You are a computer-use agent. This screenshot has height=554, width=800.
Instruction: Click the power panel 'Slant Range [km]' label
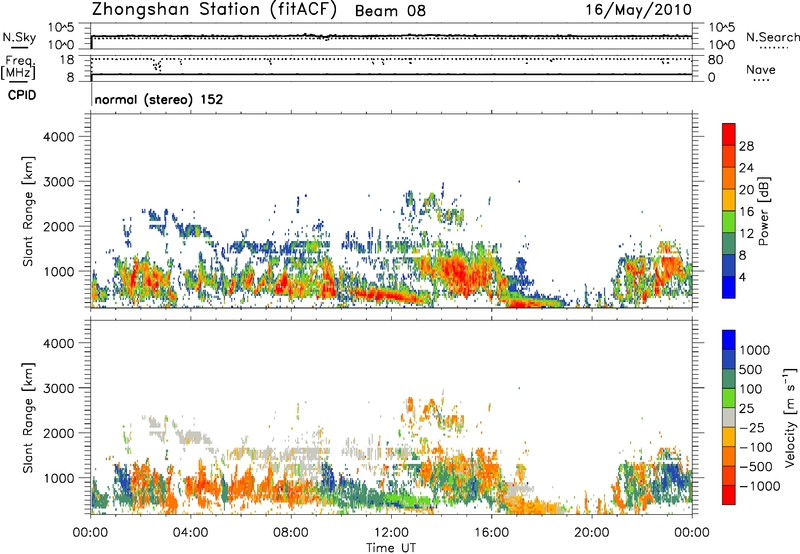(x=28, y=211)
